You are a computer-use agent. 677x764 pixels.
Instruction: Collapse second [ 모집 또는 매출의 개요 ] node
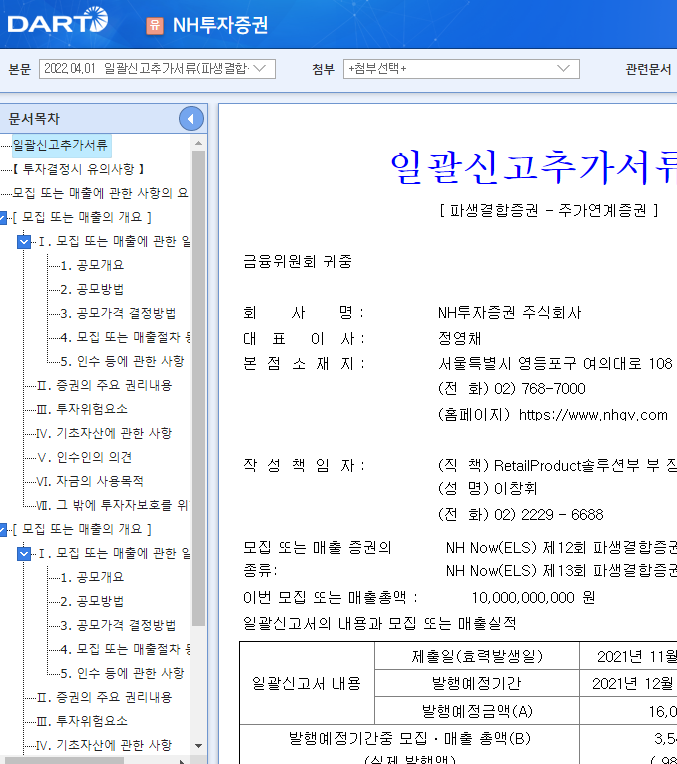pos(3,529)
